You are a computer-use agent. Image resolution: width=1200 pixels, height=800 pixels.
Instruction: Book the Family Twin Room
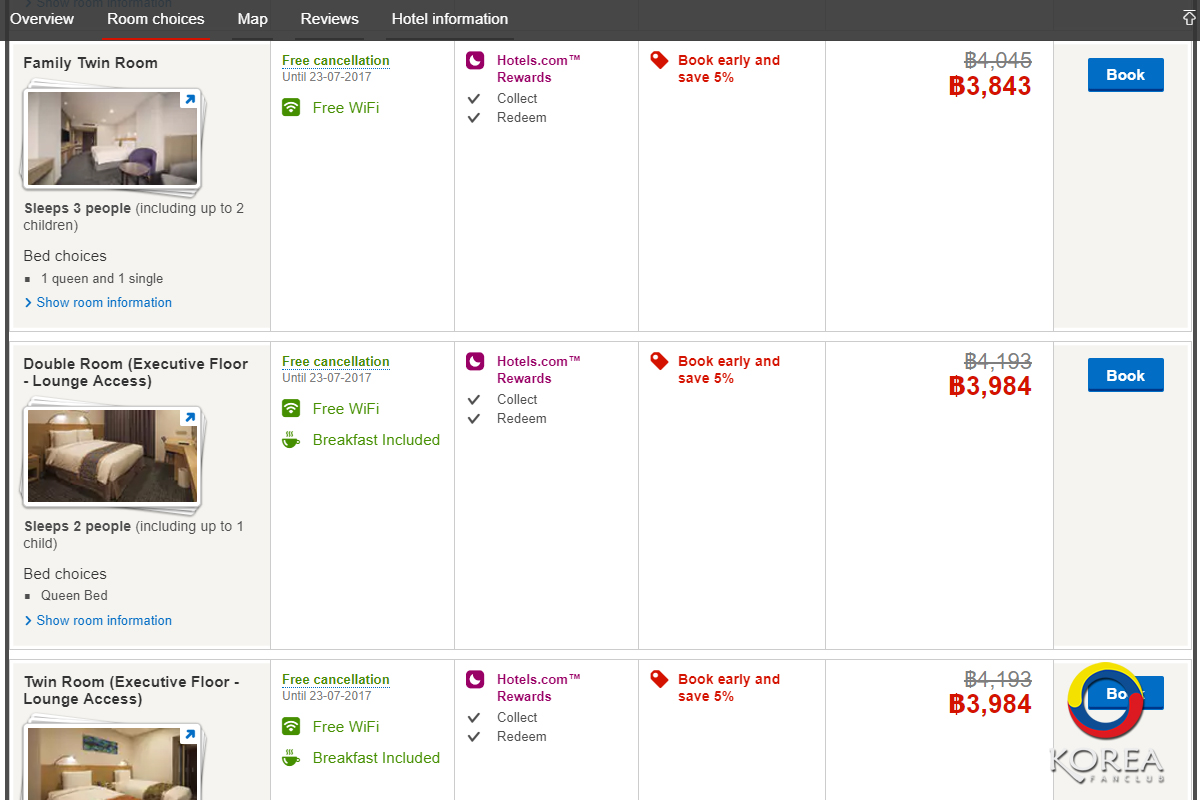tap(1125, 75)
